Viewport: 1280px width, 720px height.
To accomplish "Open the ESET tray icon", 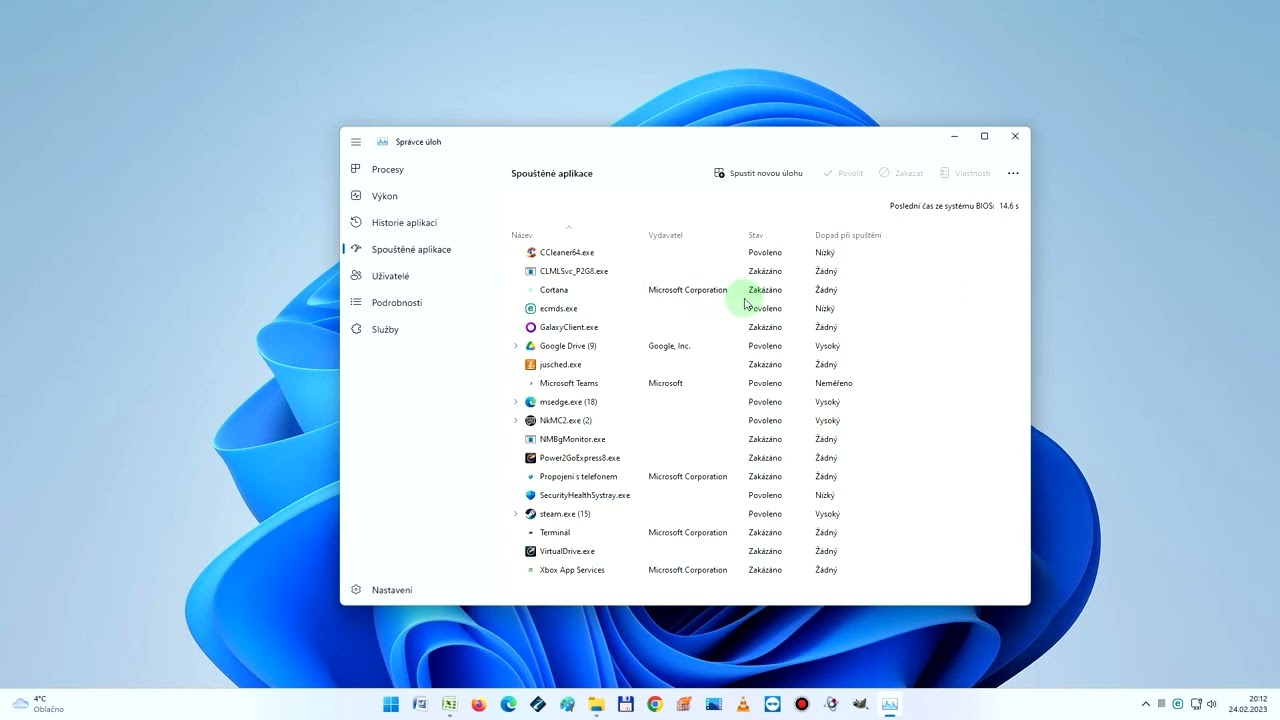I will click(x=1178, y=704).
